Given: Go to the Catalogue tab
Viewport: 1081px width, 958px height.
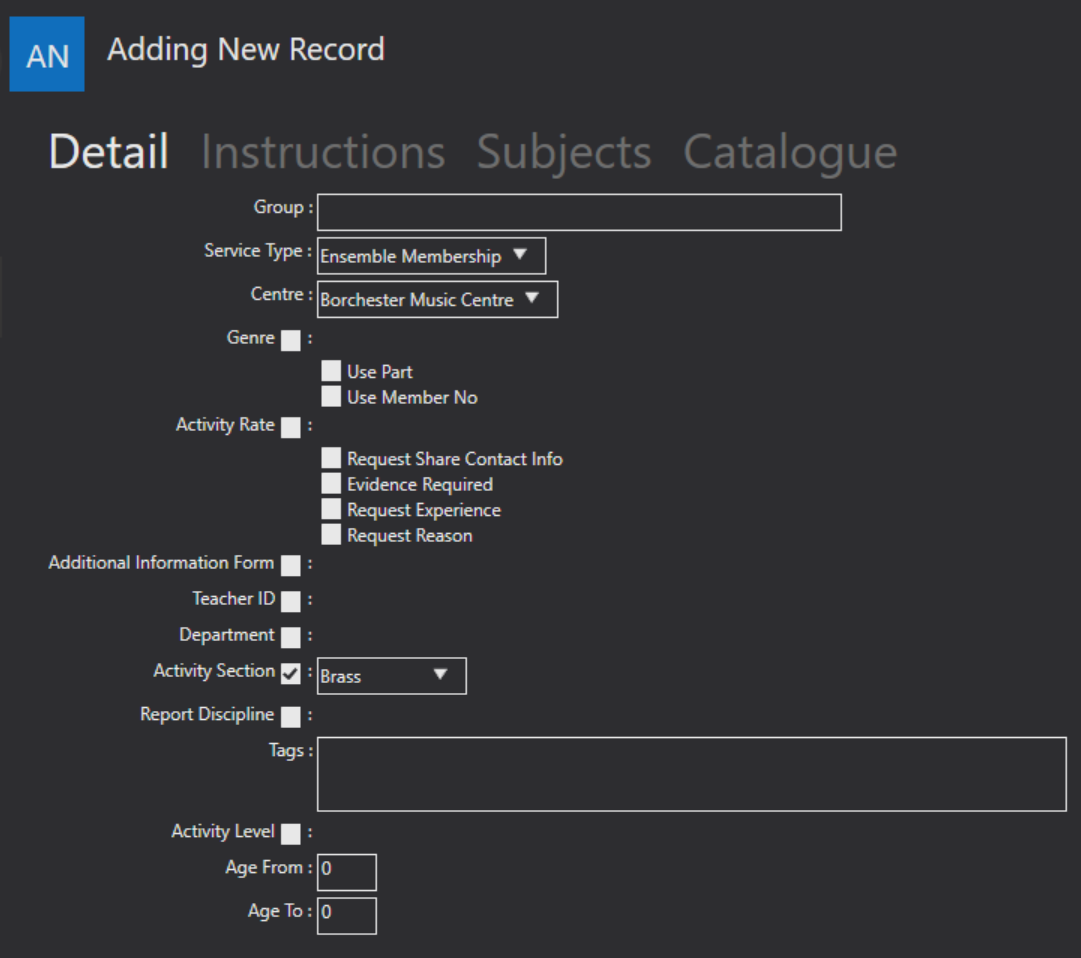Looking at the screenshot, I should pos(790,152).
